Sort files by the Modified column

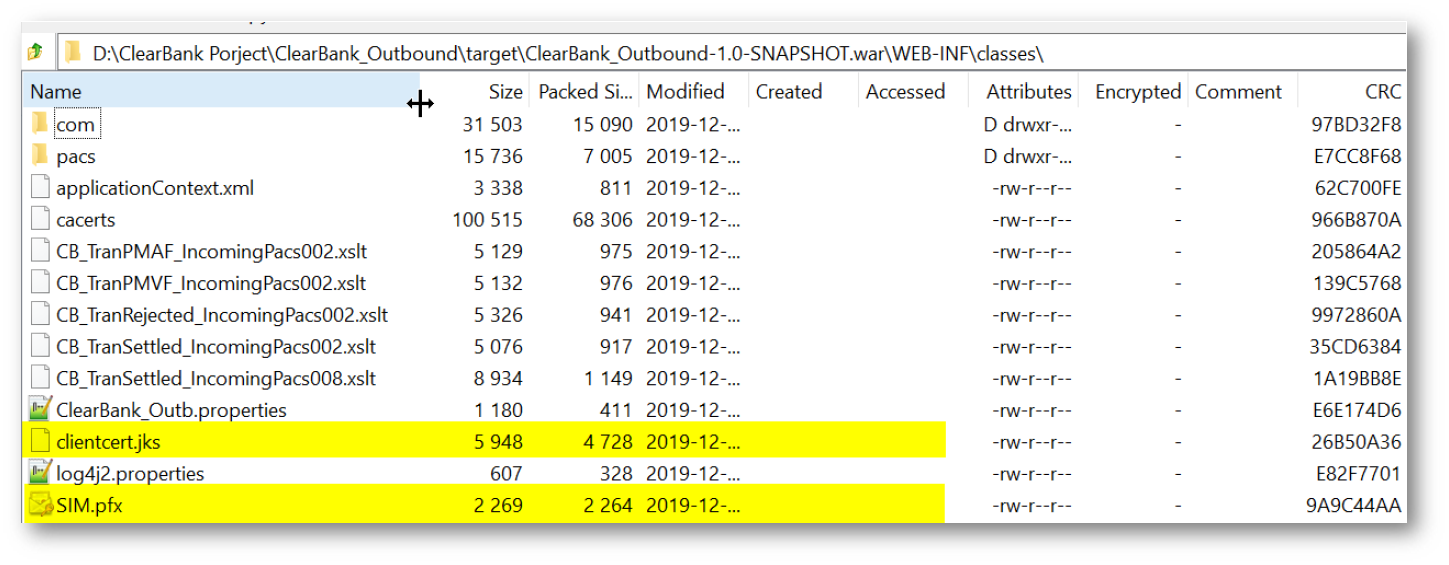[x=685, y=92]
